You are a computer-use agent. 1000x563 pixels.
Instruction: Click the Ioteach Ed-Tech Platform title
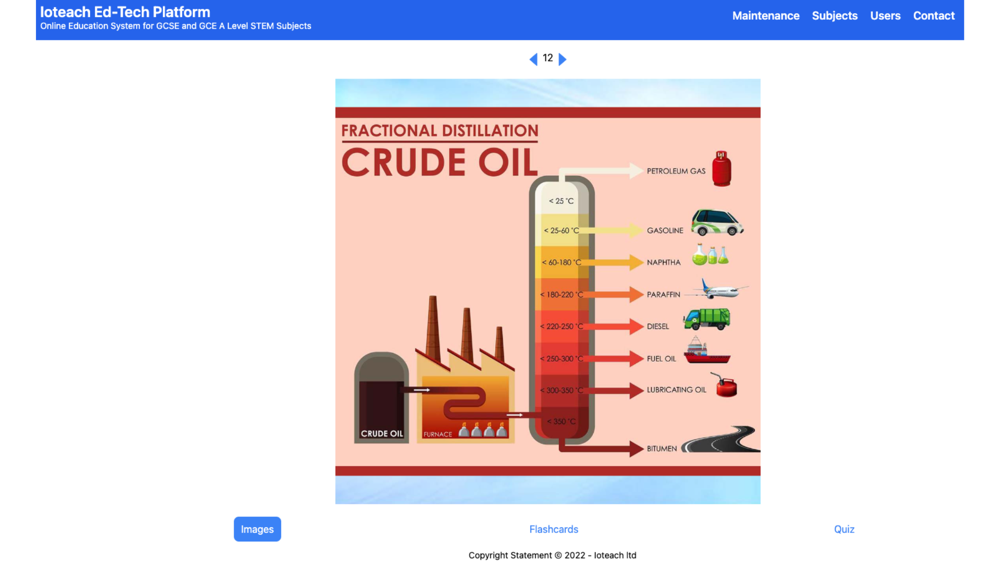click(x=125, y=12)
